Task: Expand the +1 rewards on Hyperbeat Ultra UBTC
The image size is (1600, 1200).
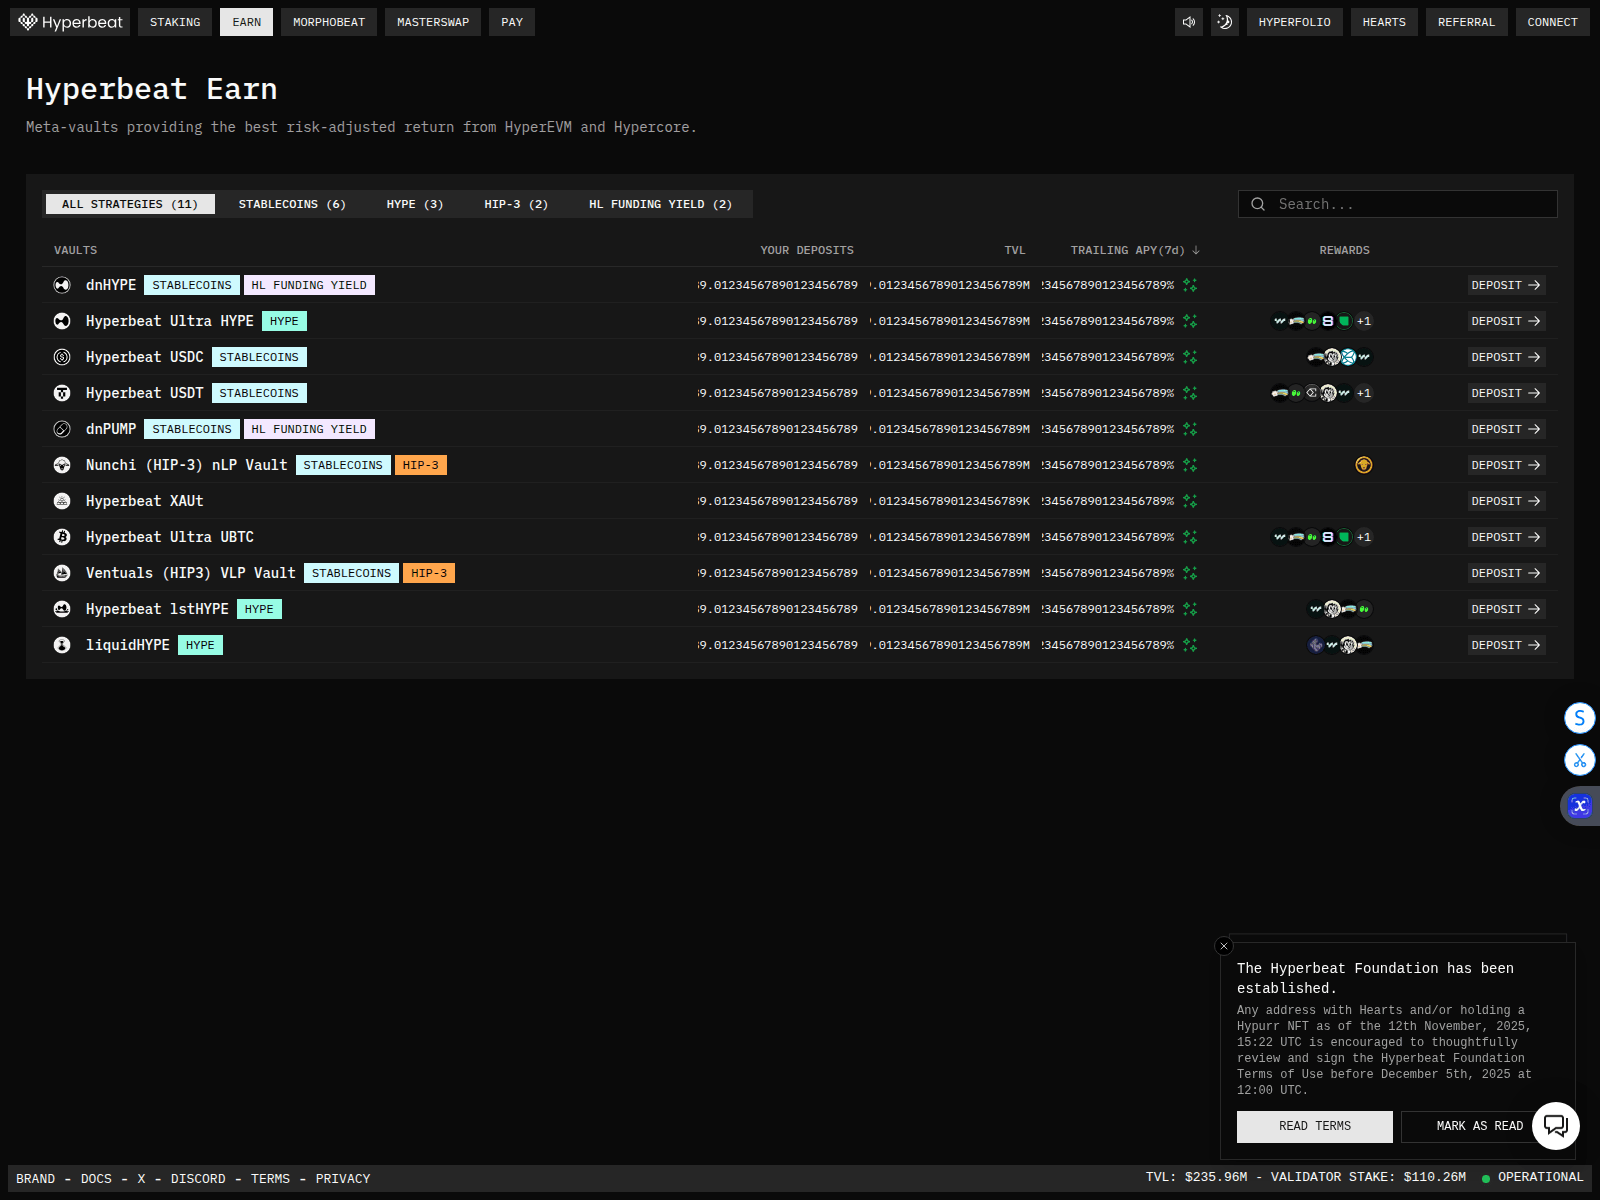Action: 1364,537
